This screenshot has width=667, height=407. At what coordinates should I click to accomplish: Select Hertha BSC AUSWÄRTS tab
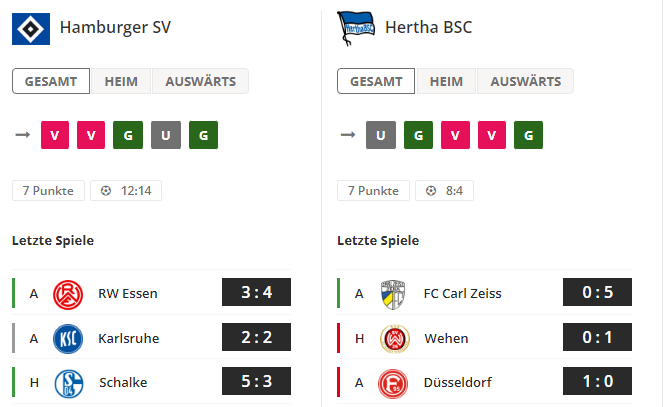click(525, 81)
